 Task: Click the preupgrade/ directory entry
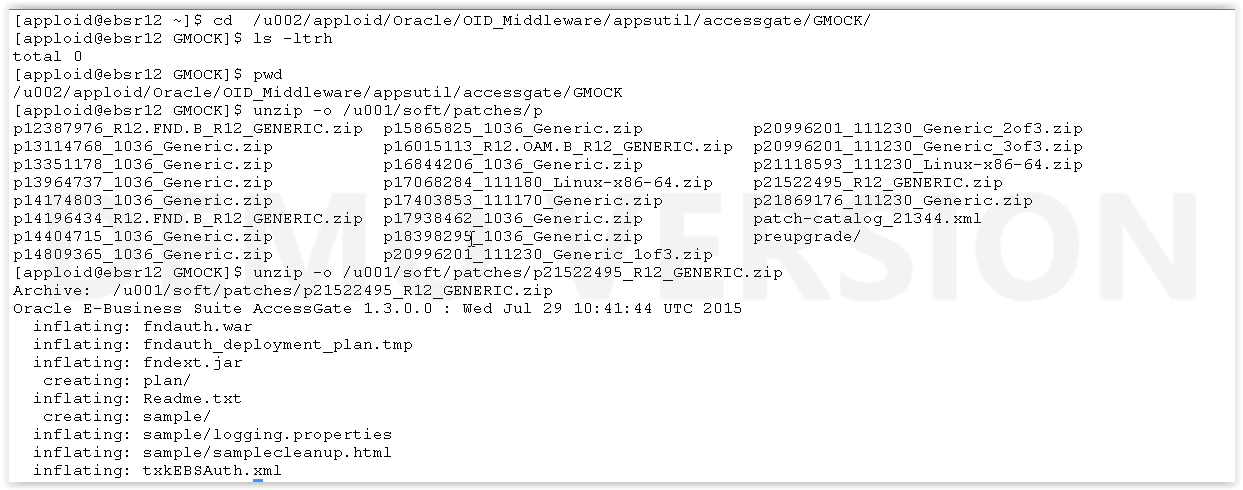coord(807,237)
